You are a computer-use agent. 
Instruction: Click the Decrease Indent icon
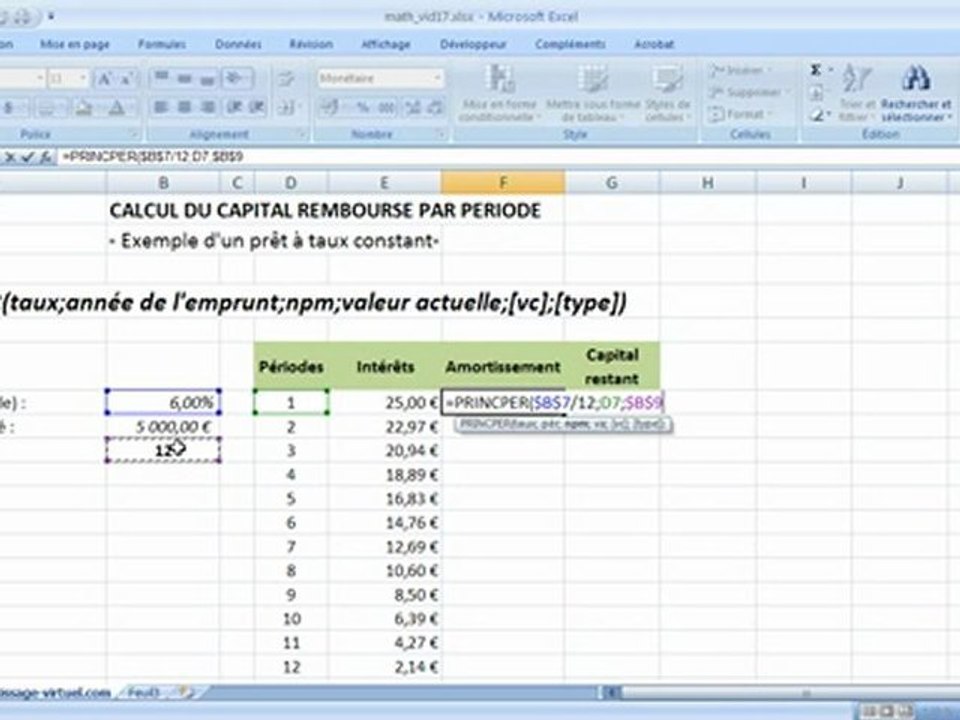tap(235, 107)
